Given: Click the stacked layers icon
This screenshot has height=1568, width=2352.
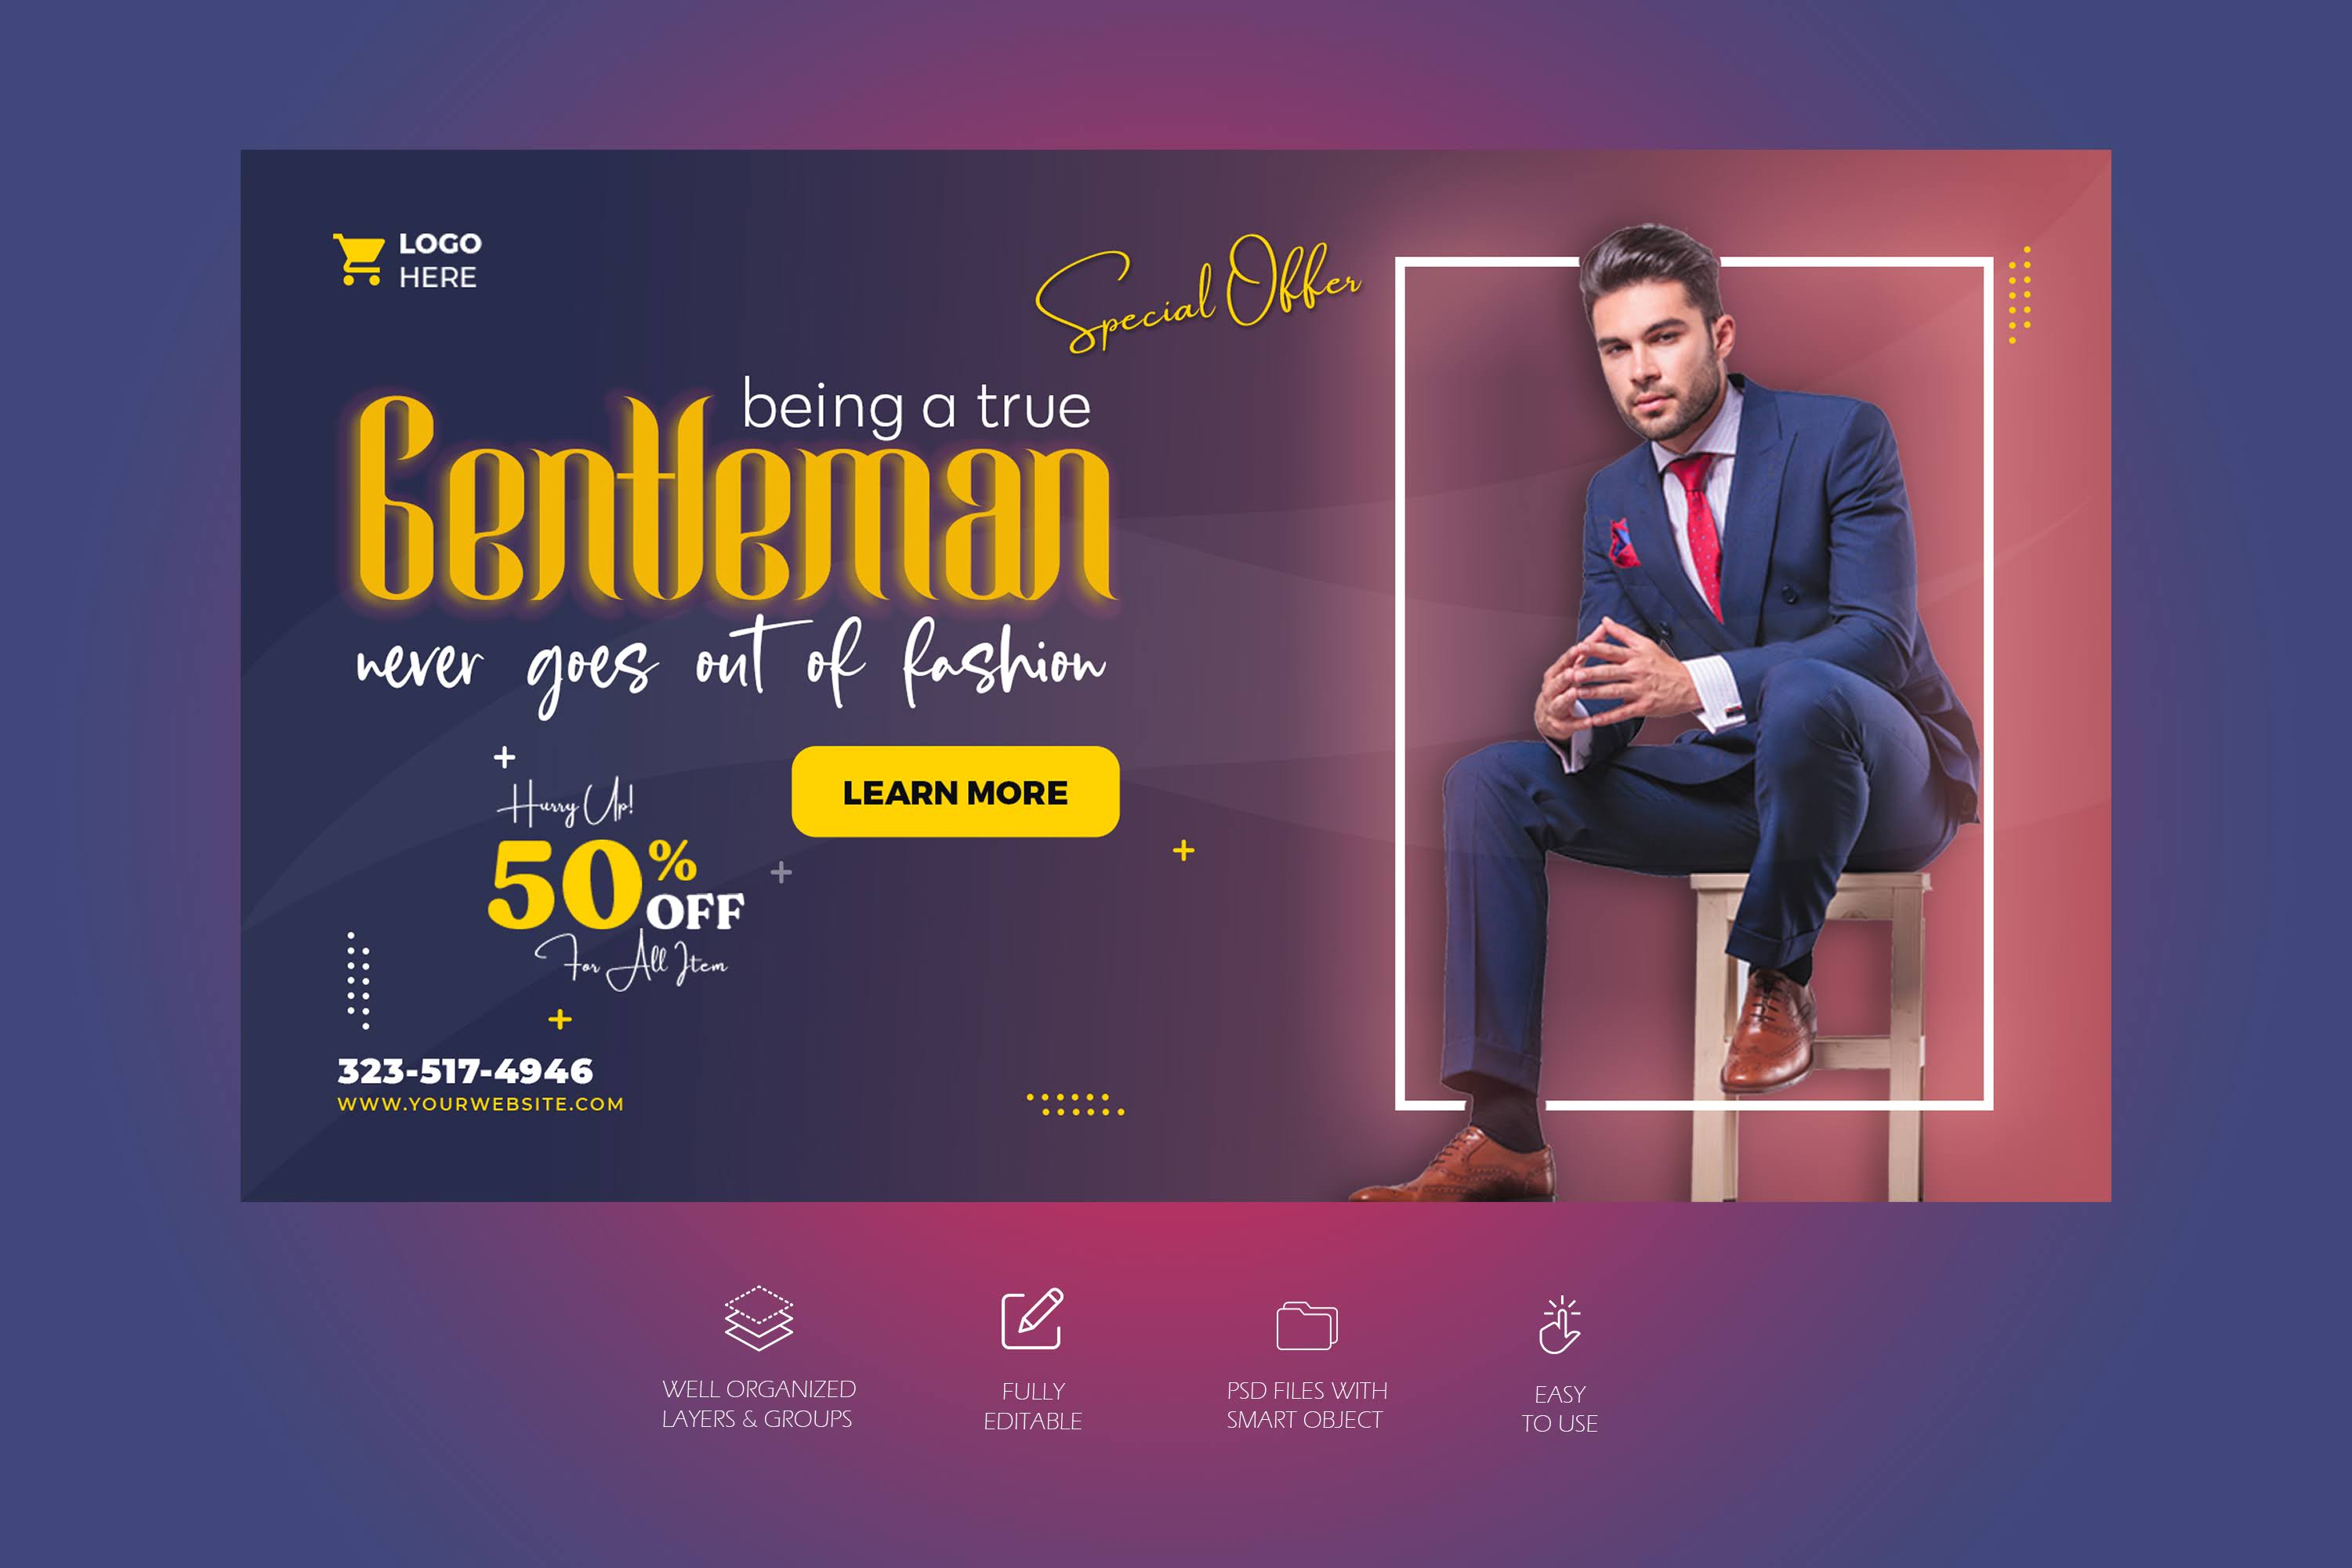Looking at the screenshot, I should click(759, 1318).
